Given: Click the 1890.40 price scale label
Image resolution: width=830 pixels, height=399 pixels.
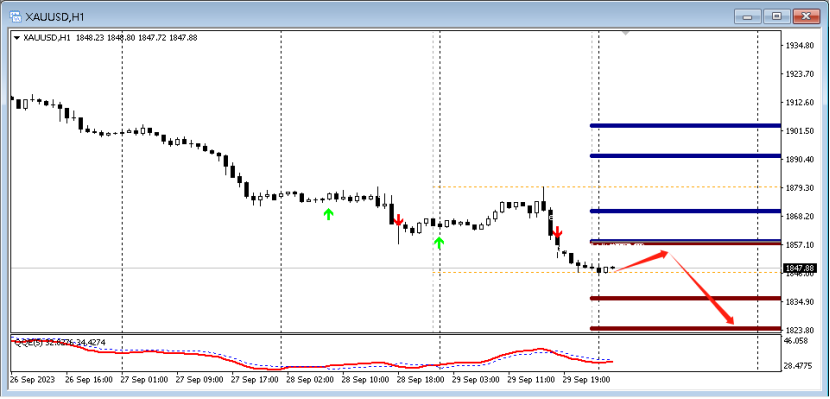Looking at the screenshot, I should tap(801, 159).
